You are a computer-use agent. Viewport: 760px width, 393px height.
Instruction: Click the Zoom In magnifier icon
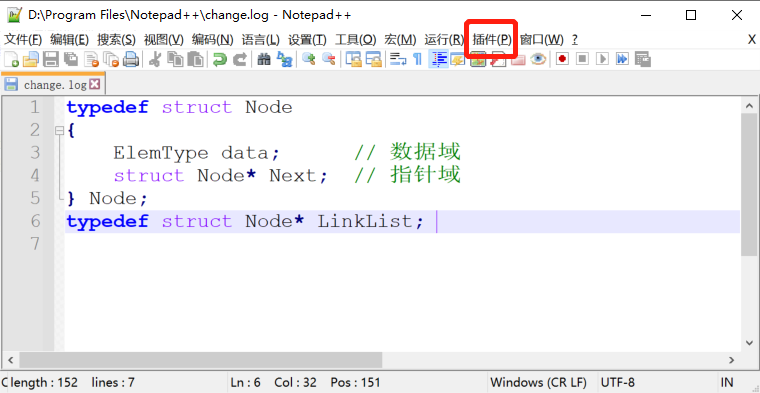(x=308, y=59)
